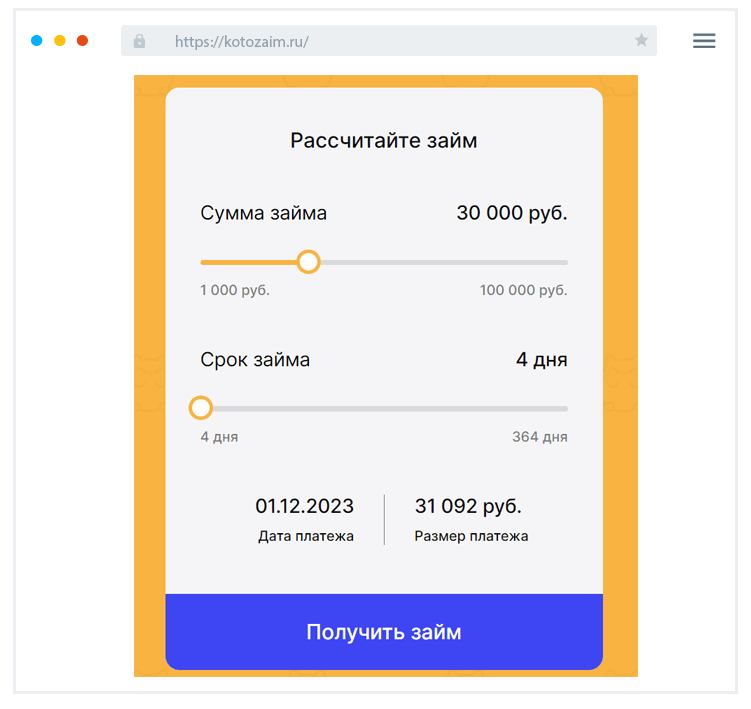The image size is (751, 709).
Task: Click the "Сумма займа" label
Action: 264,213
